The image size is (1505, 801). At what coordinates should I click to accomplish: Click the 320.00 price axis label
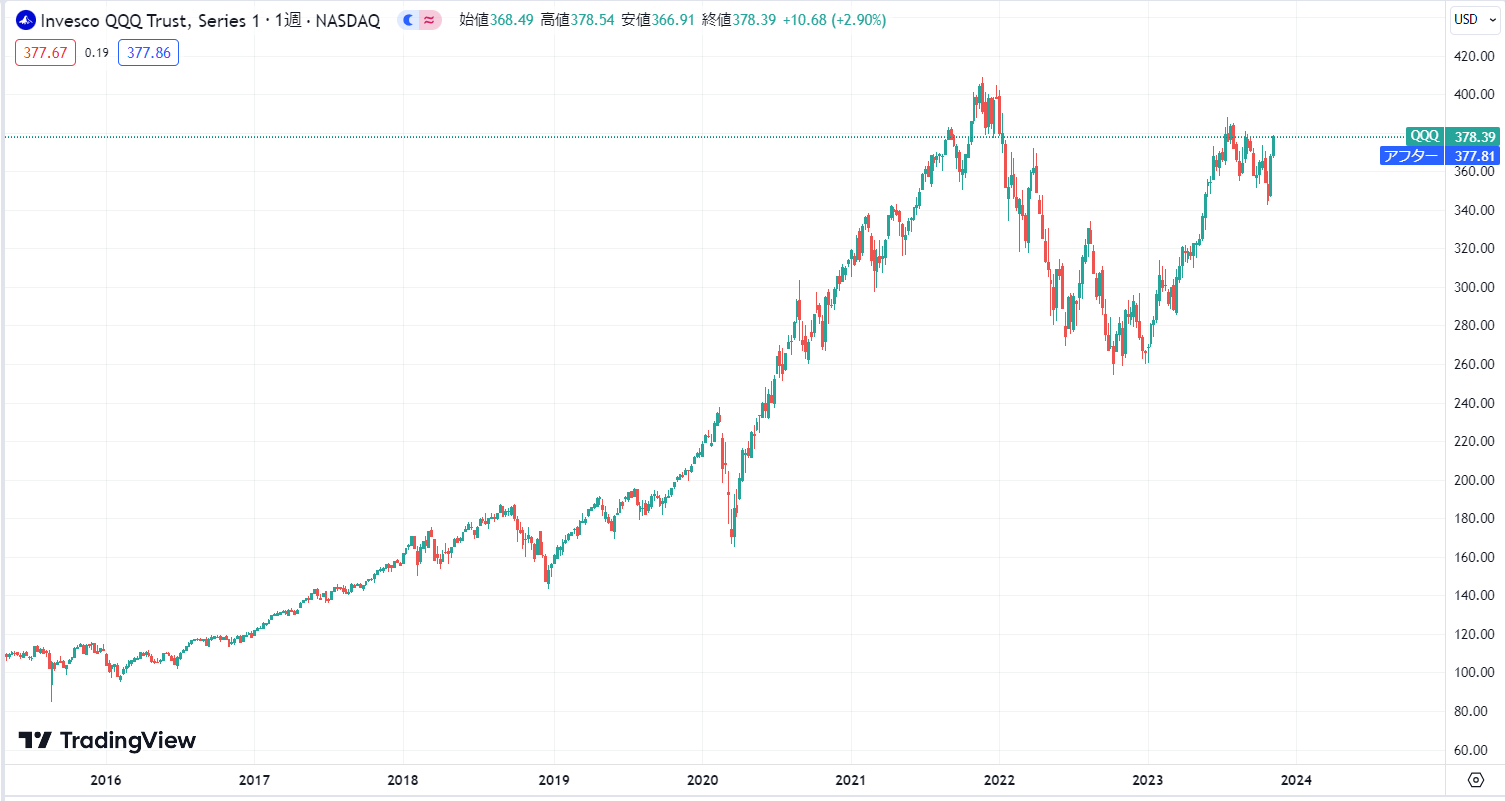coord(1475,249)
